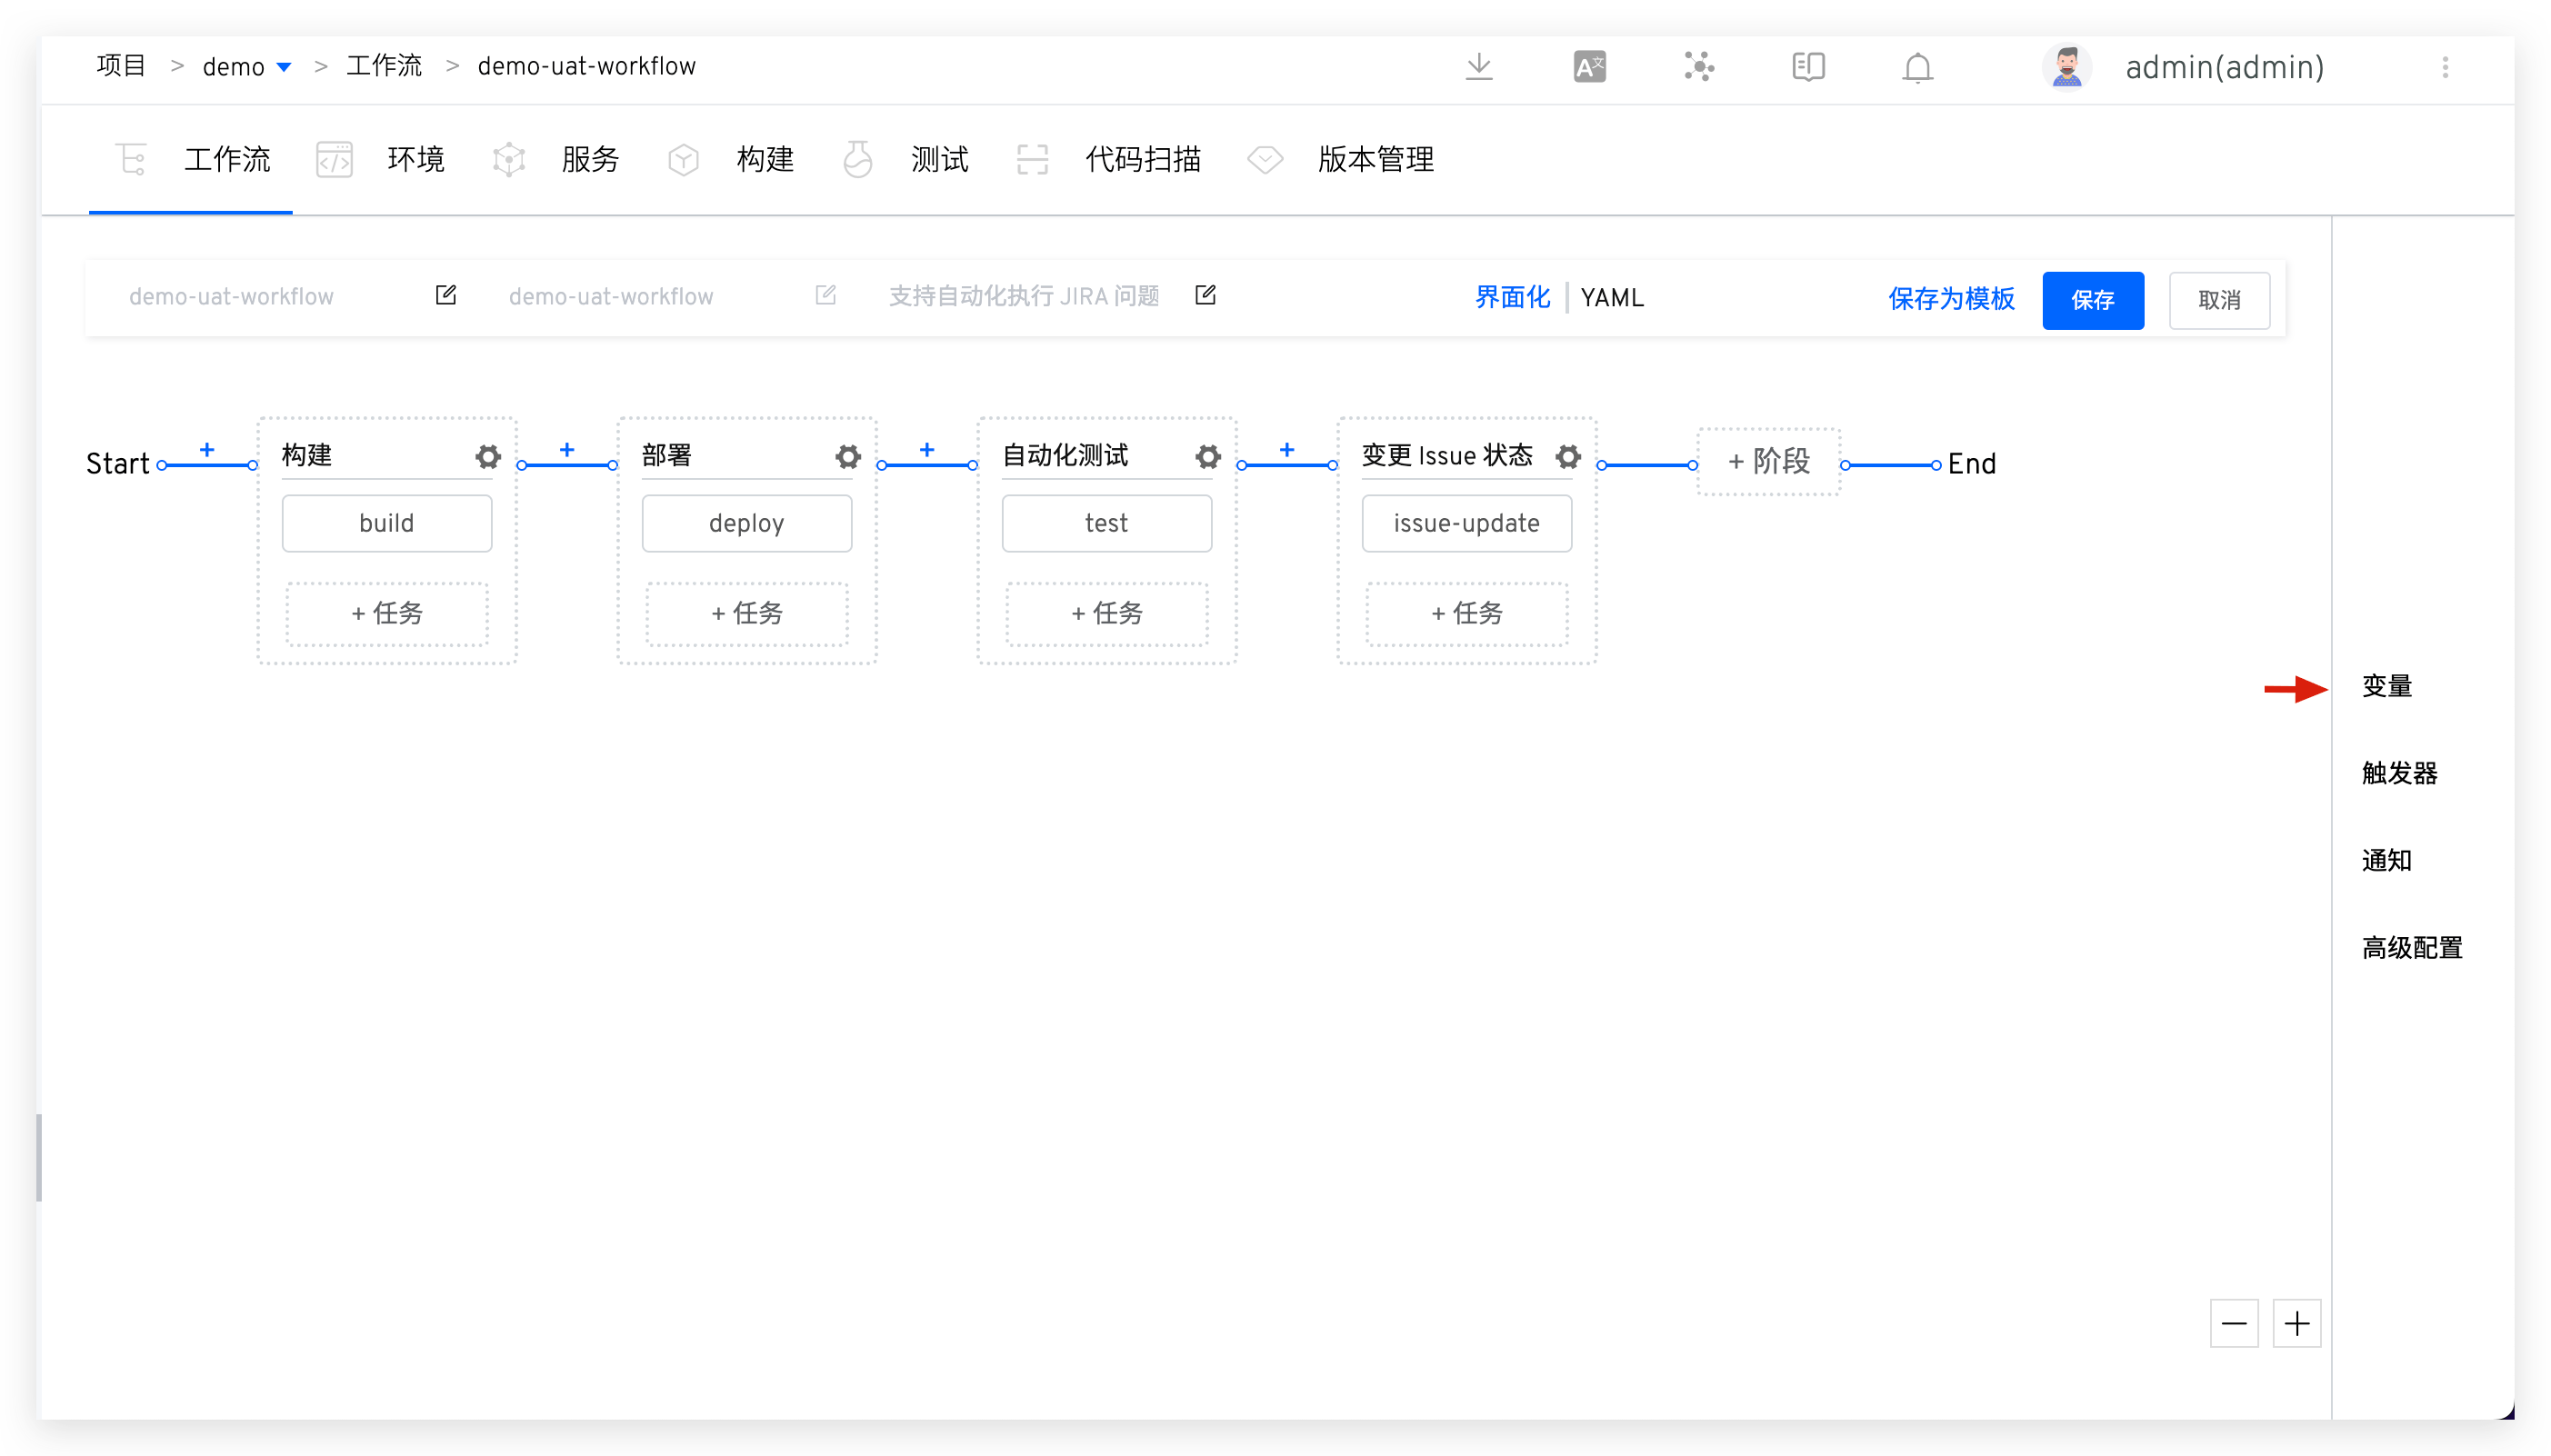Click the notification bell icon
Image resolution: width=2551 pixels, height=1456 pixels.
pyautogui.click(x=1916, y=68)
